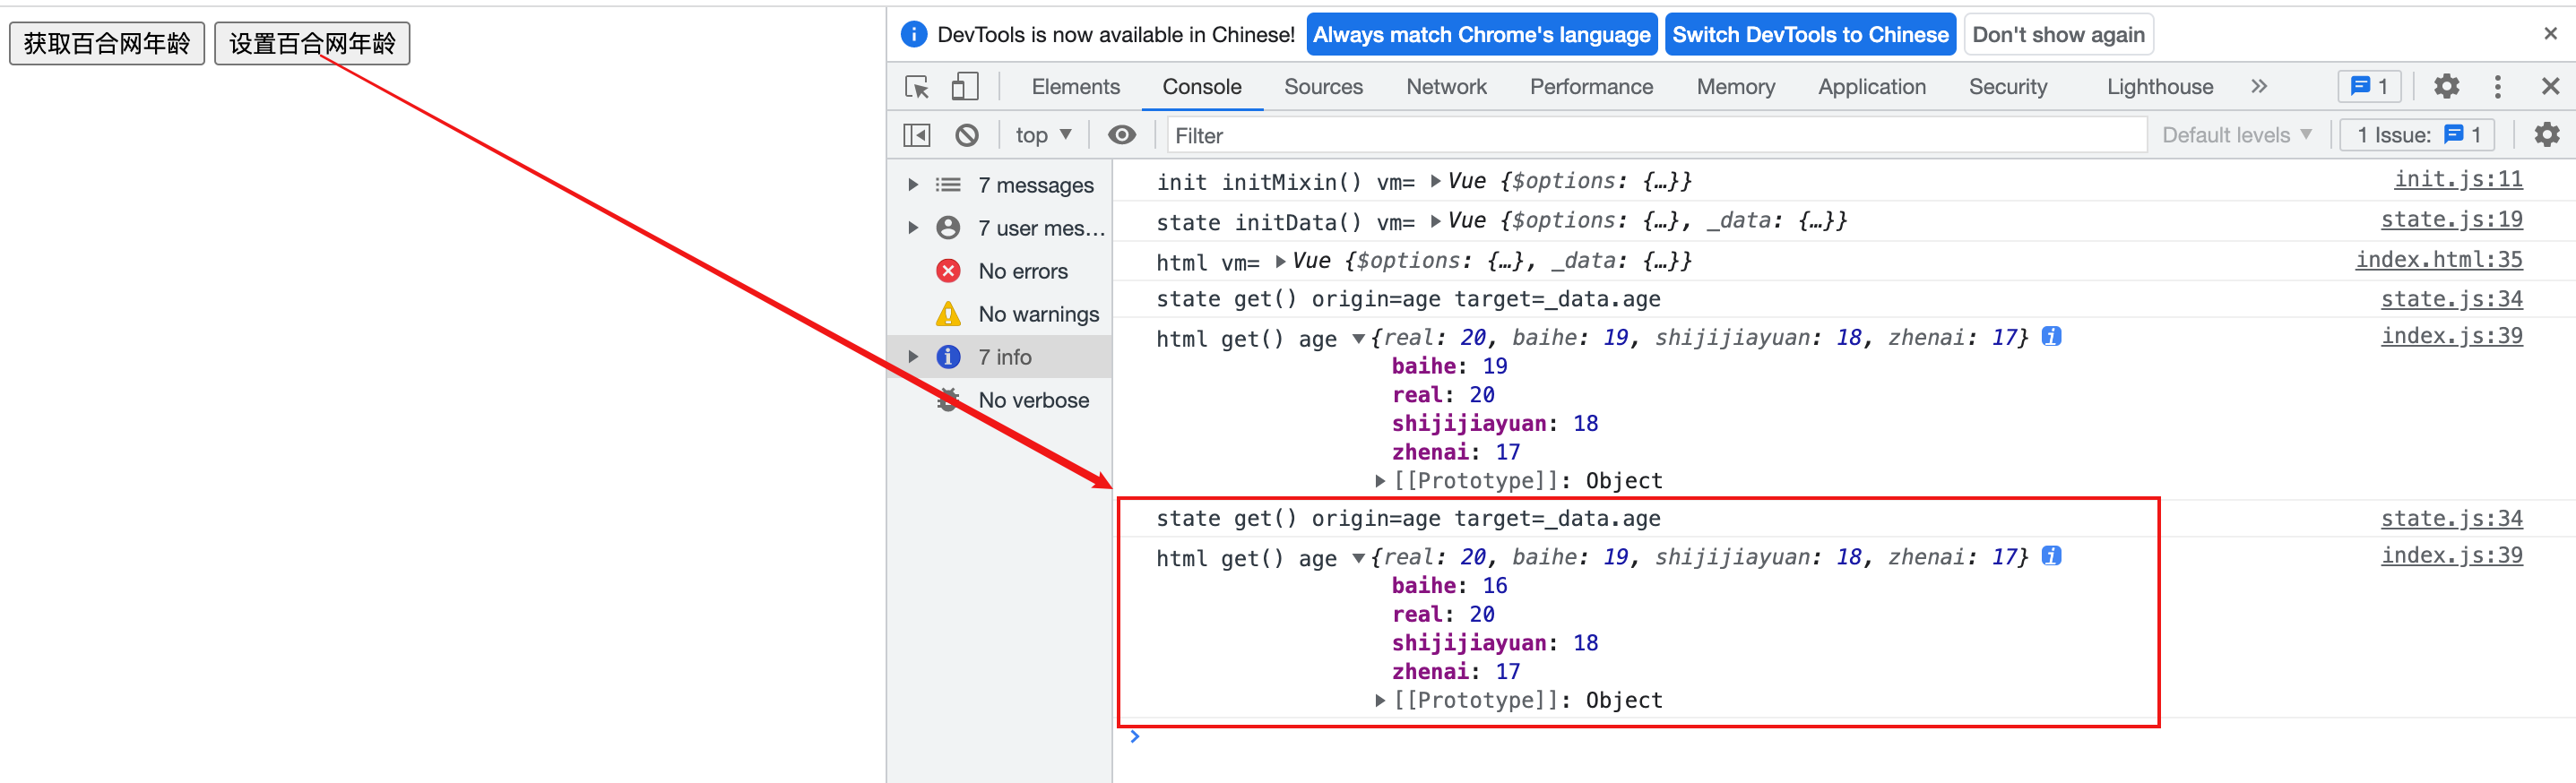Image resolution: width=2576 pixels, height=783 pixels.
Task: Switch to the Lighthouse tab
Action: click(2159, 87)
